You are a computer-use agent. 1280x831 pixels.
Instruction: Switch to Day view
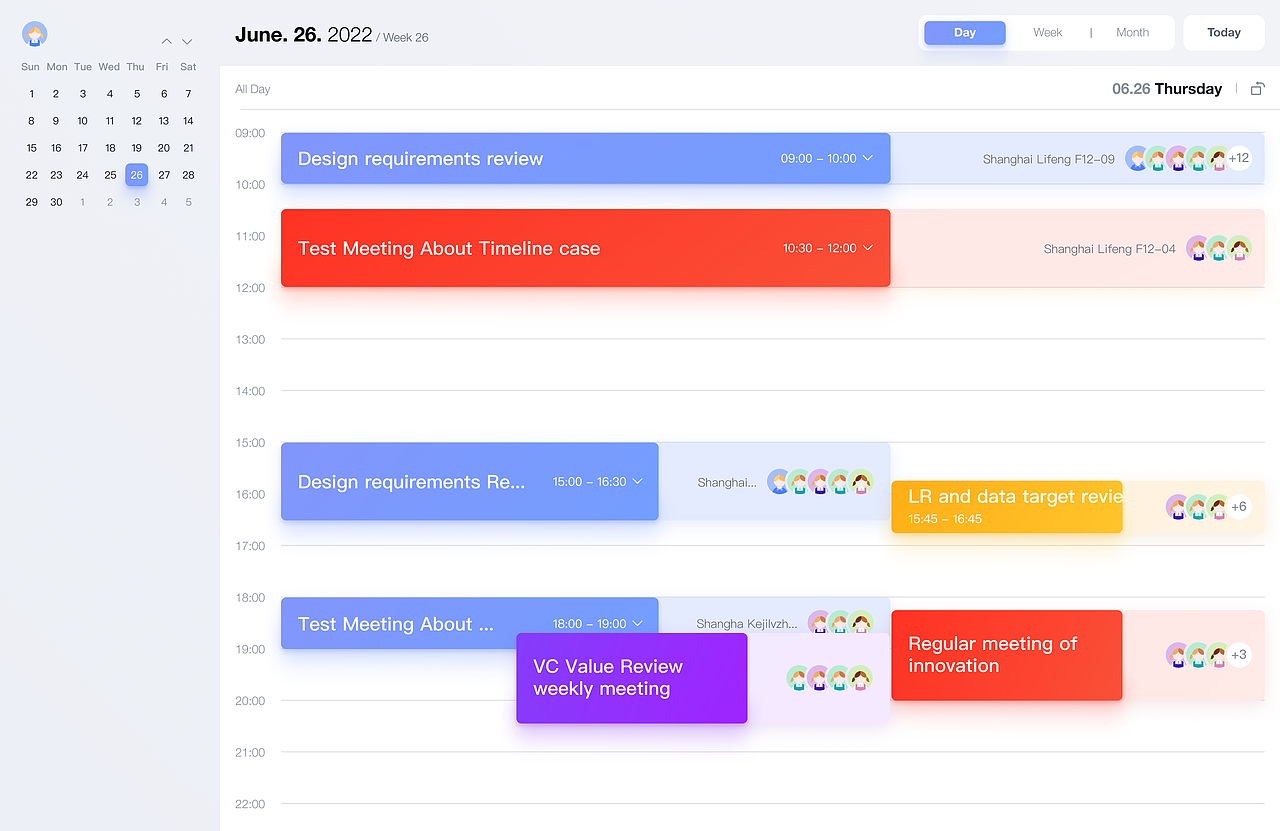[x=964, y=33]
